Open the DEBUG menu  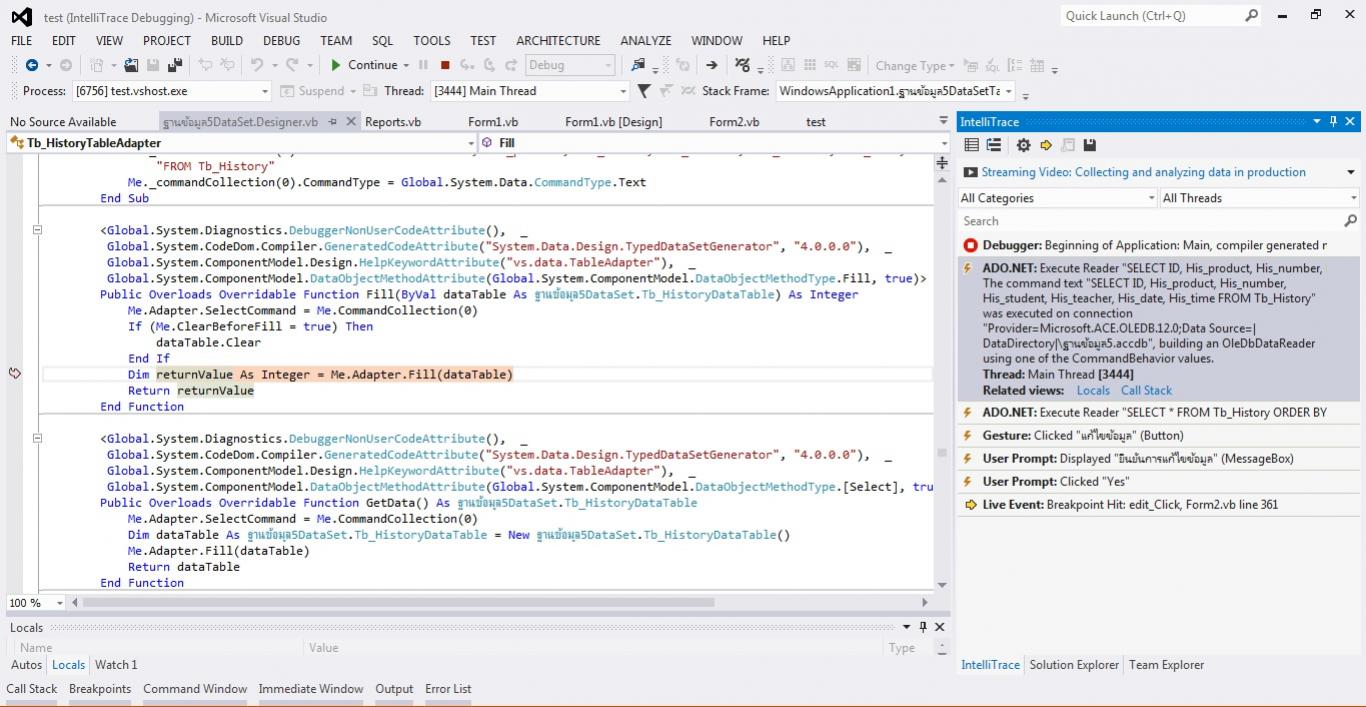click(281, 41)
